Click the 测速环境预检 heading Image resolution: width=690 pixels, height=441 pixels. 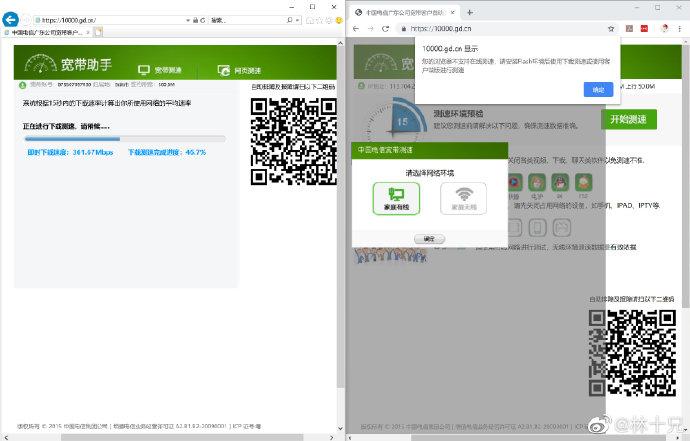point(458,114)
